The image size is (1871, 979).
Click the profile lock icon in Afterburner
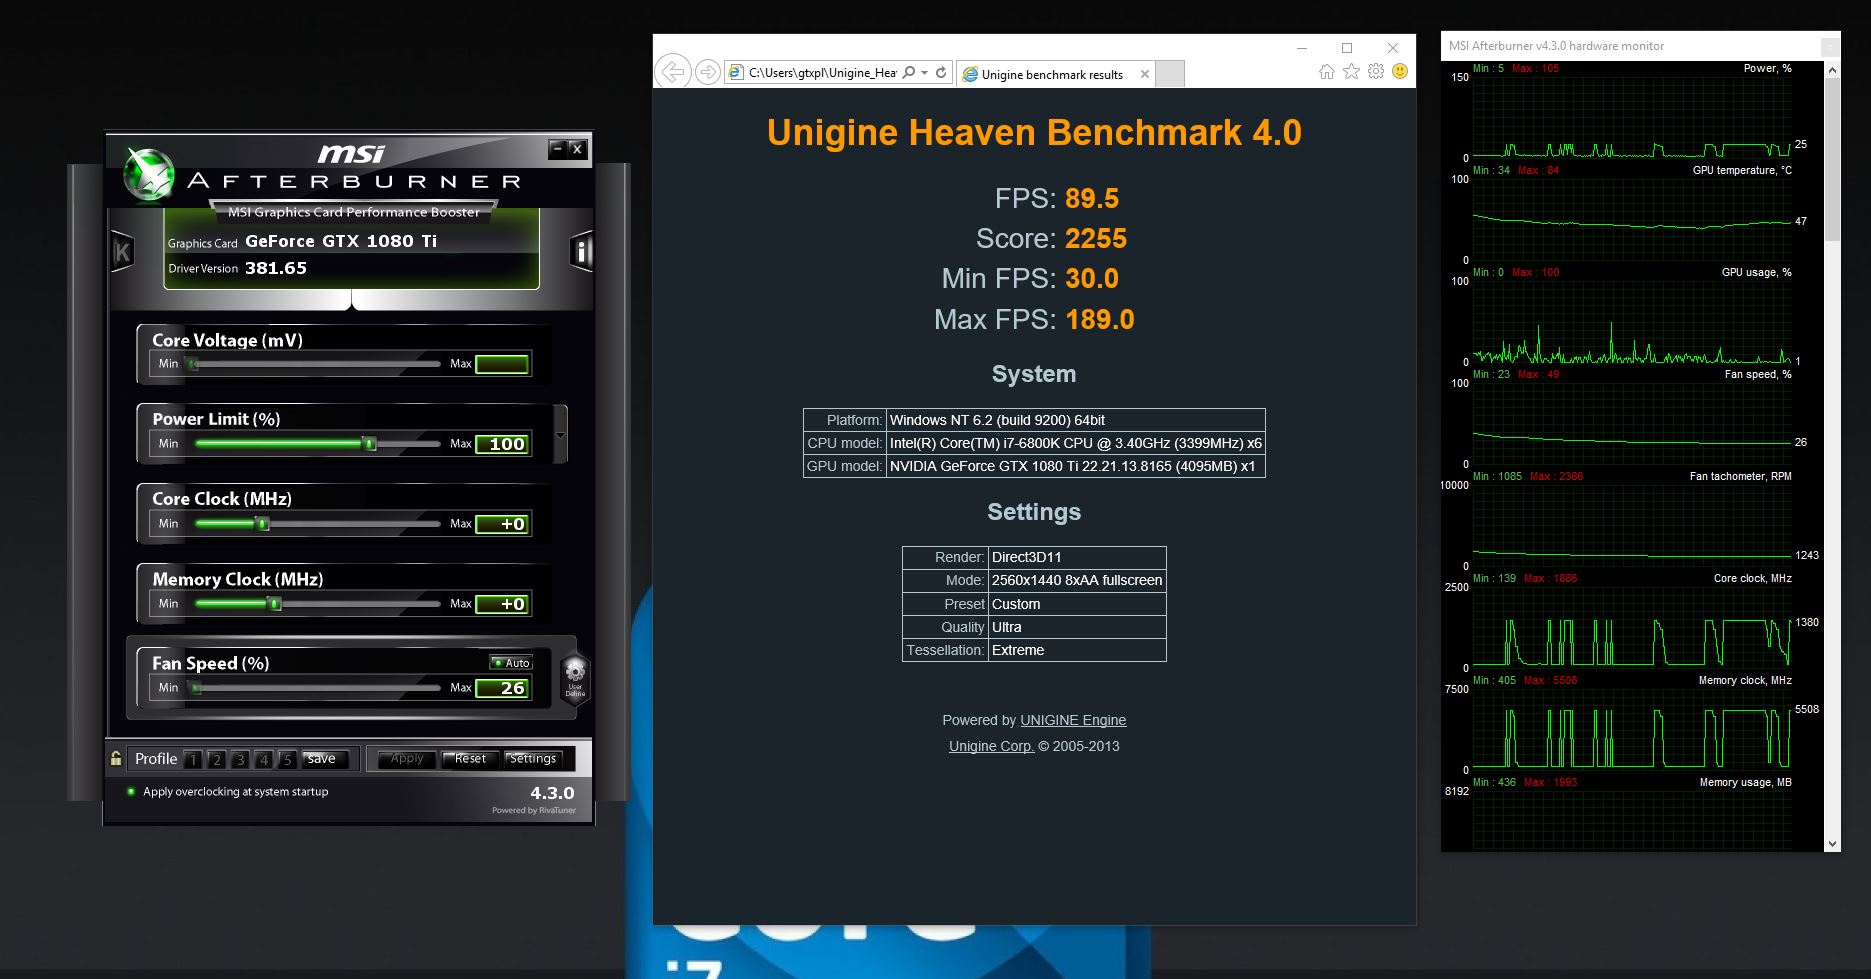coord(116,759)
